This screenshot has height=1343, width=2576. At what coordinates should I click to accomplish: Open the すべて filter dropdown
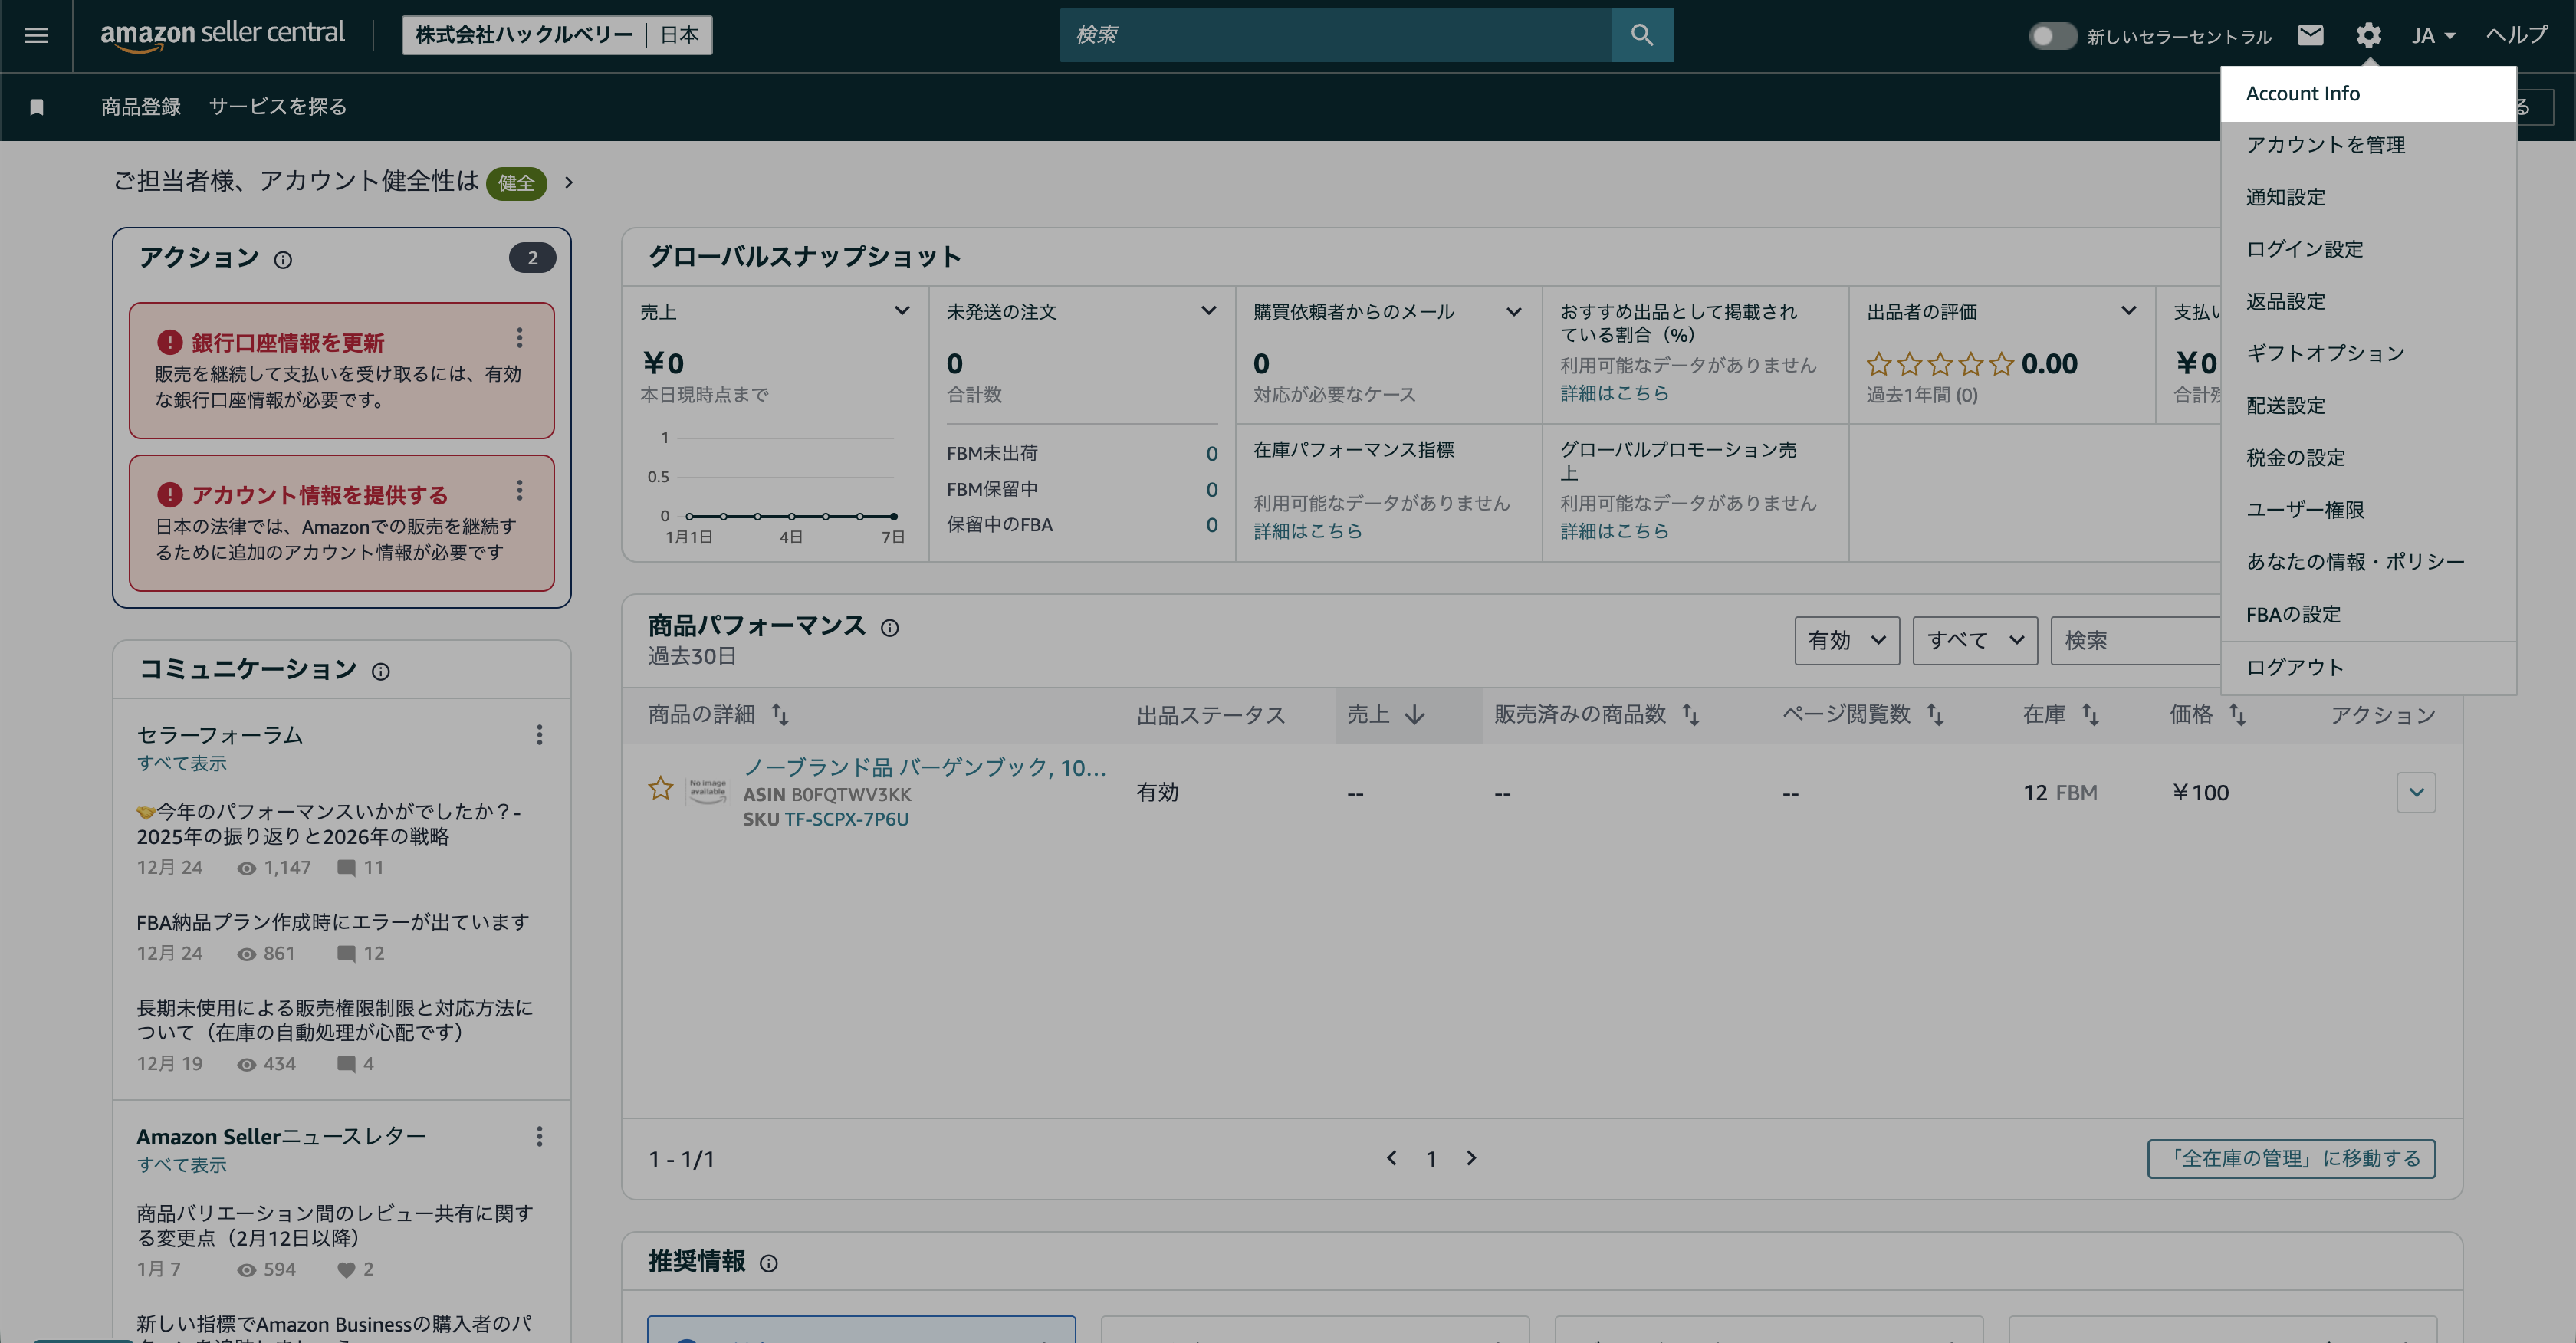click(x=1975, y=640)
